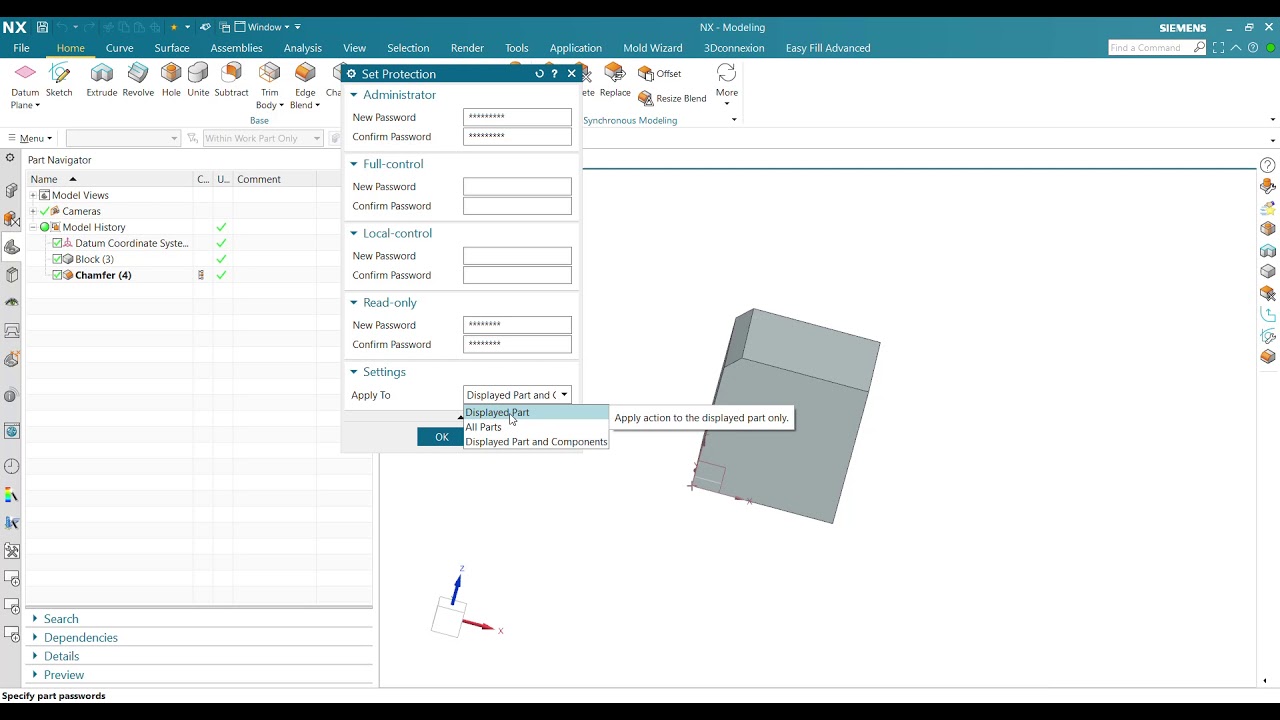The image size is (1280, 720).
Task: Click the Save icon in title bar
Action: coord(42,27)
